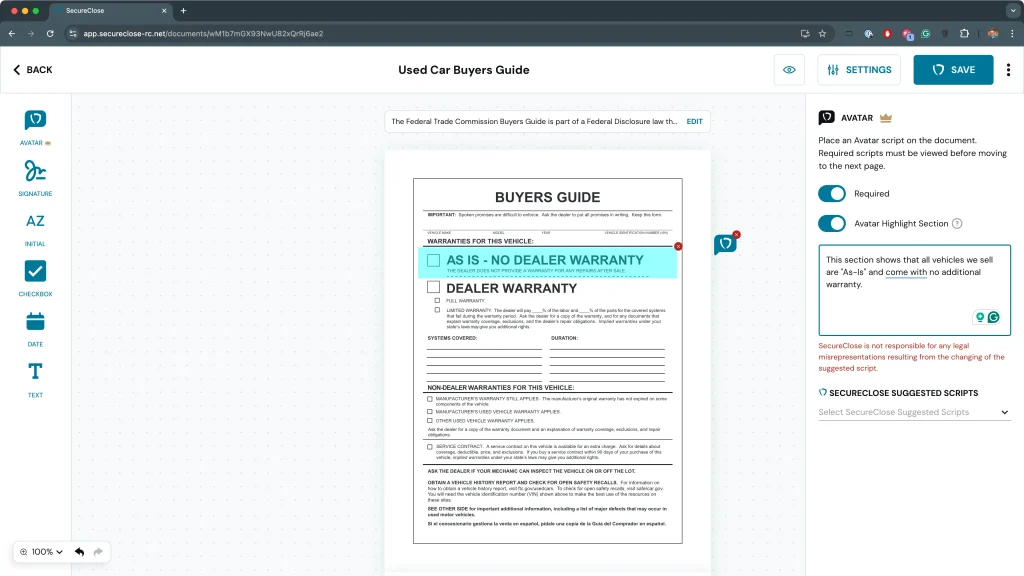Go BACK to previous page
Image resolution: width=1024 pixels, height=576 pixels.
coord(33,70)
